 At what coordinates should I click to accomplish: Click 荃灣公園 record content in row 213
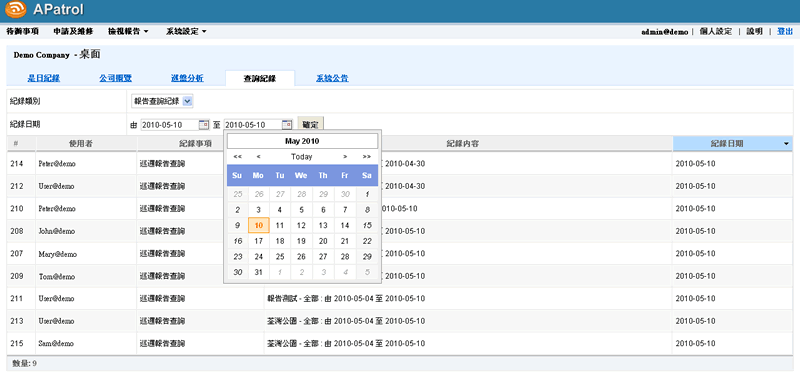pos(346,321)
